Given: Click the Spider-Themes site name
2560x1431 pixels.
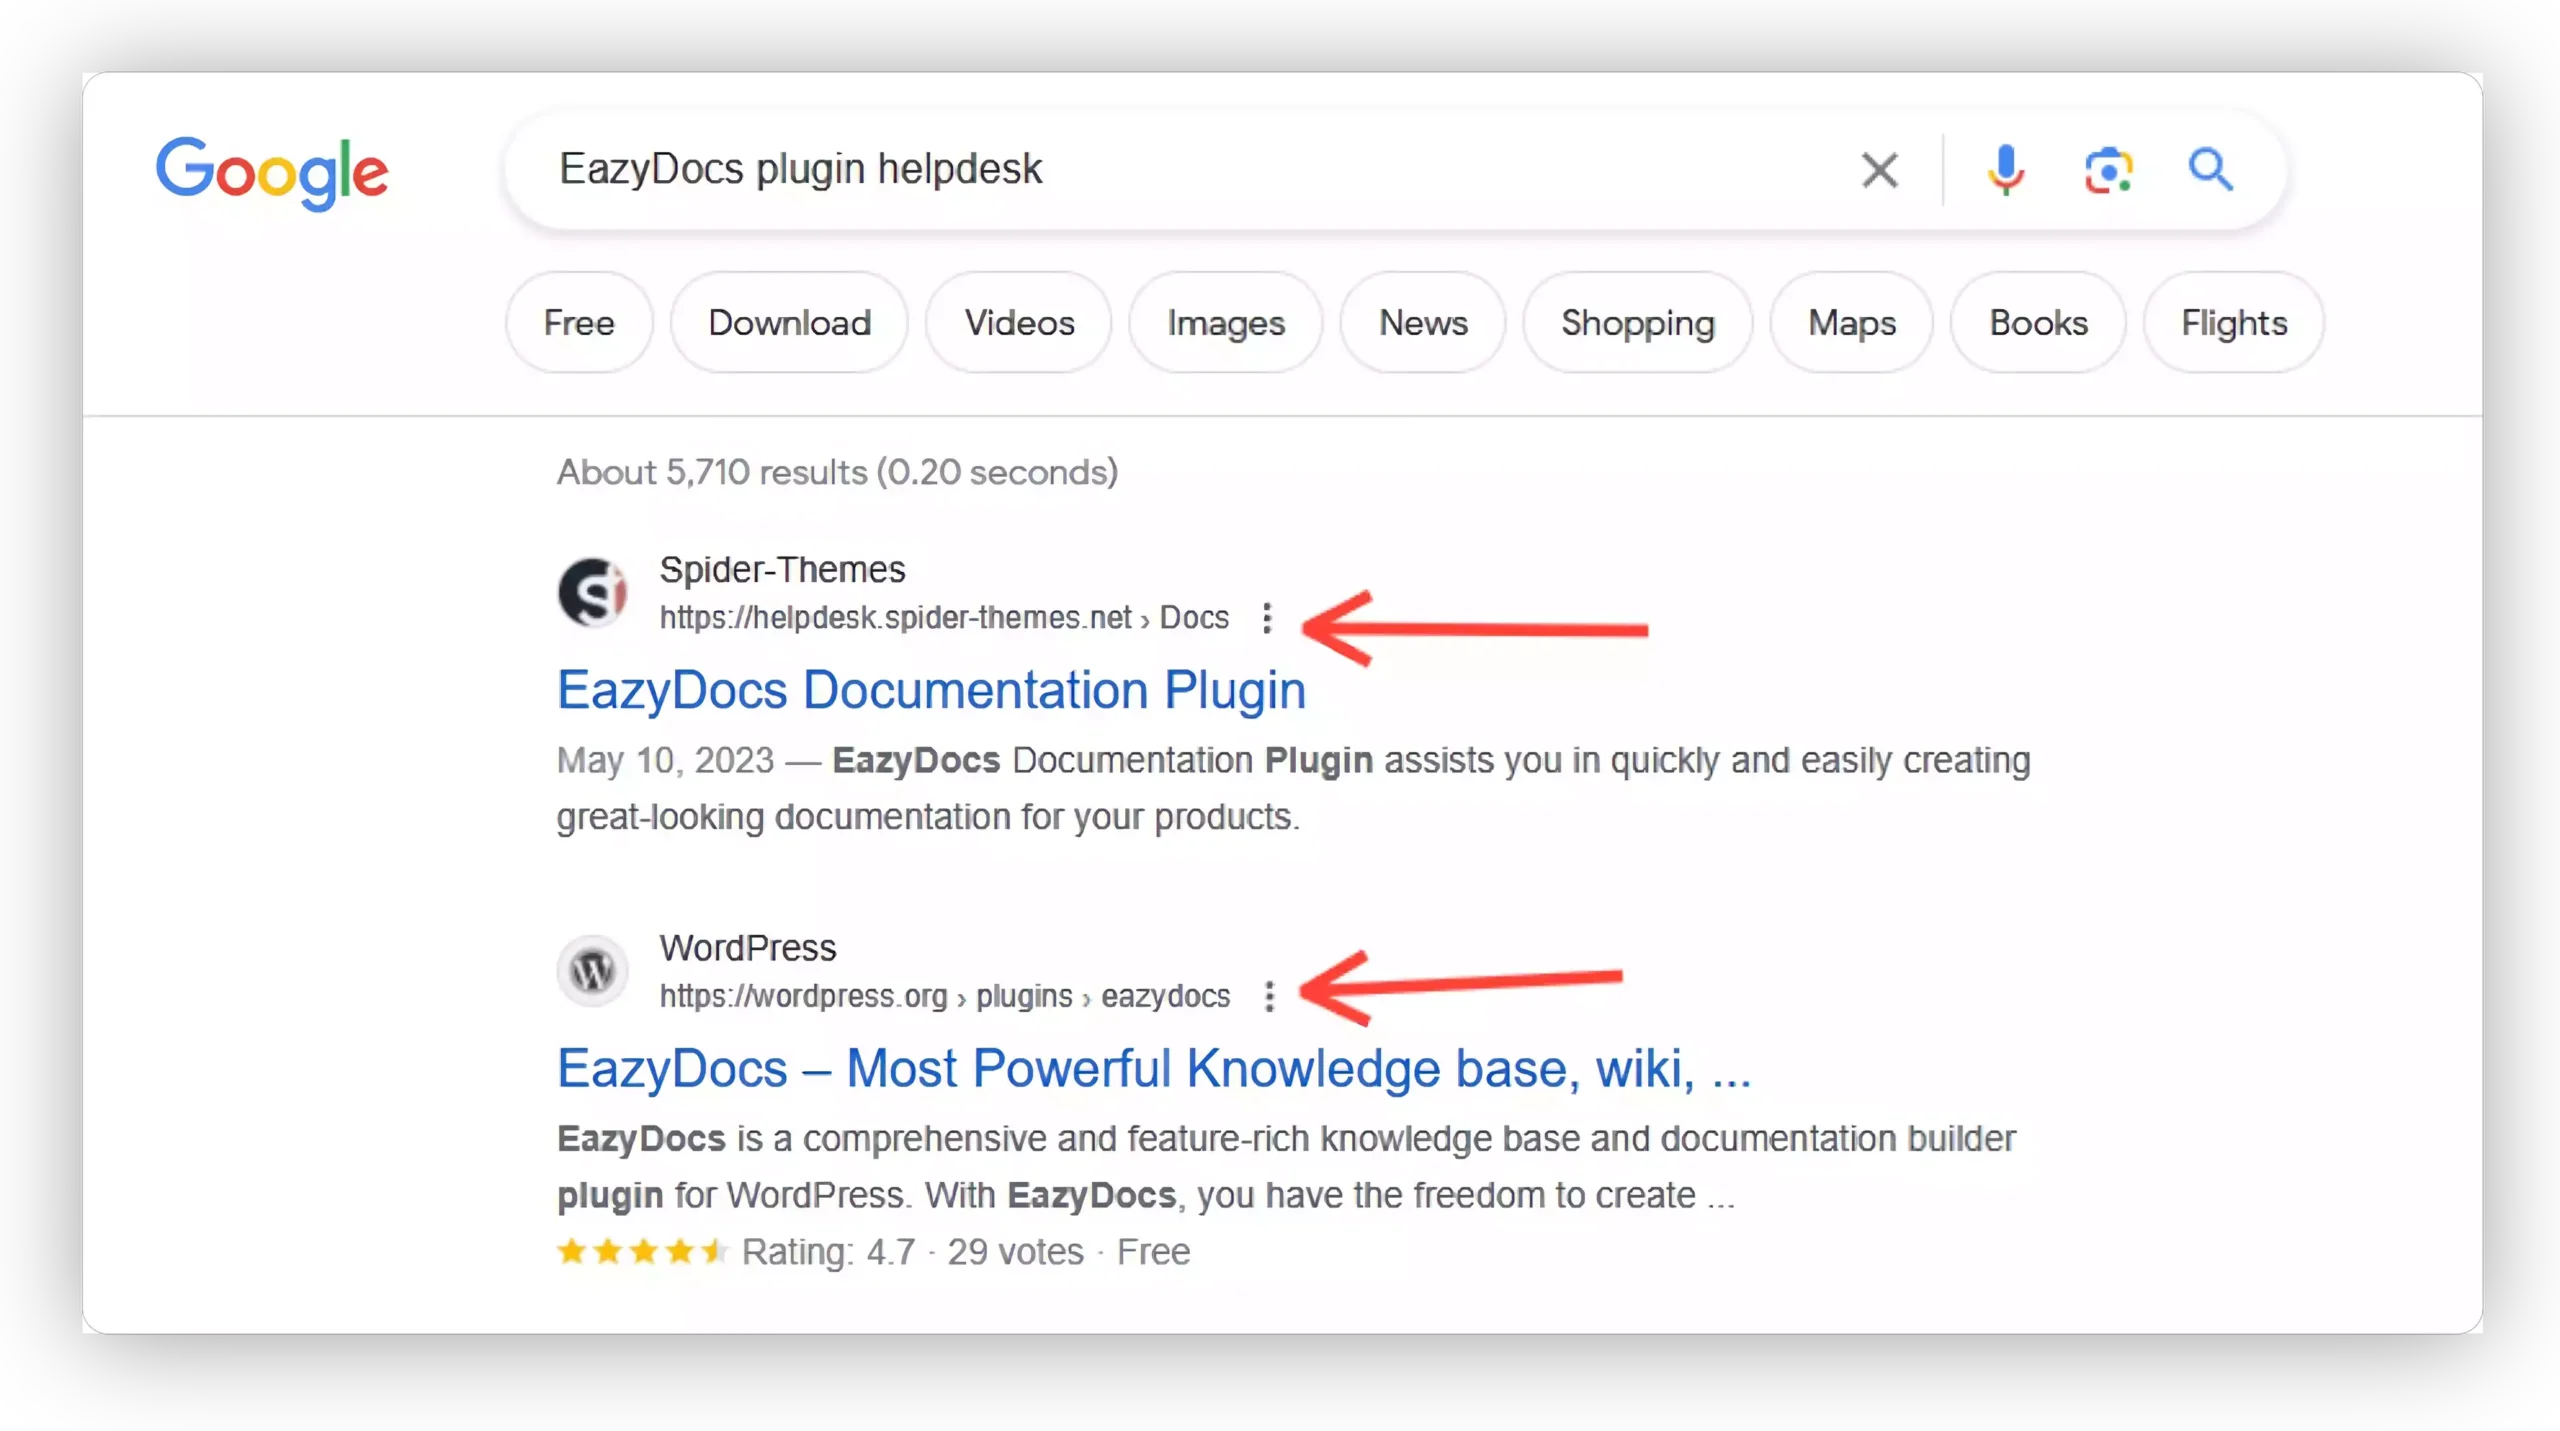Looking at the screenshot, I should click(x=782, y=569).
